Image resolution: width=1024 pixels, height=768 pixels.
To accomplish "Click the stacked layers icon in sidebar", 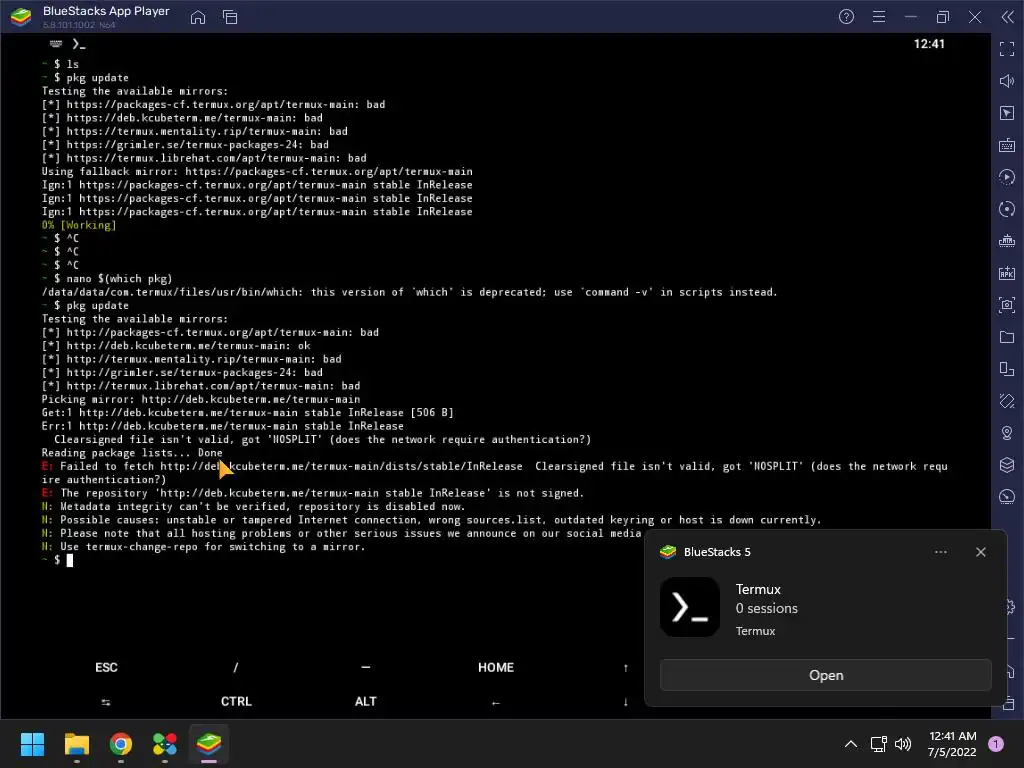I will coord(1007,465).
